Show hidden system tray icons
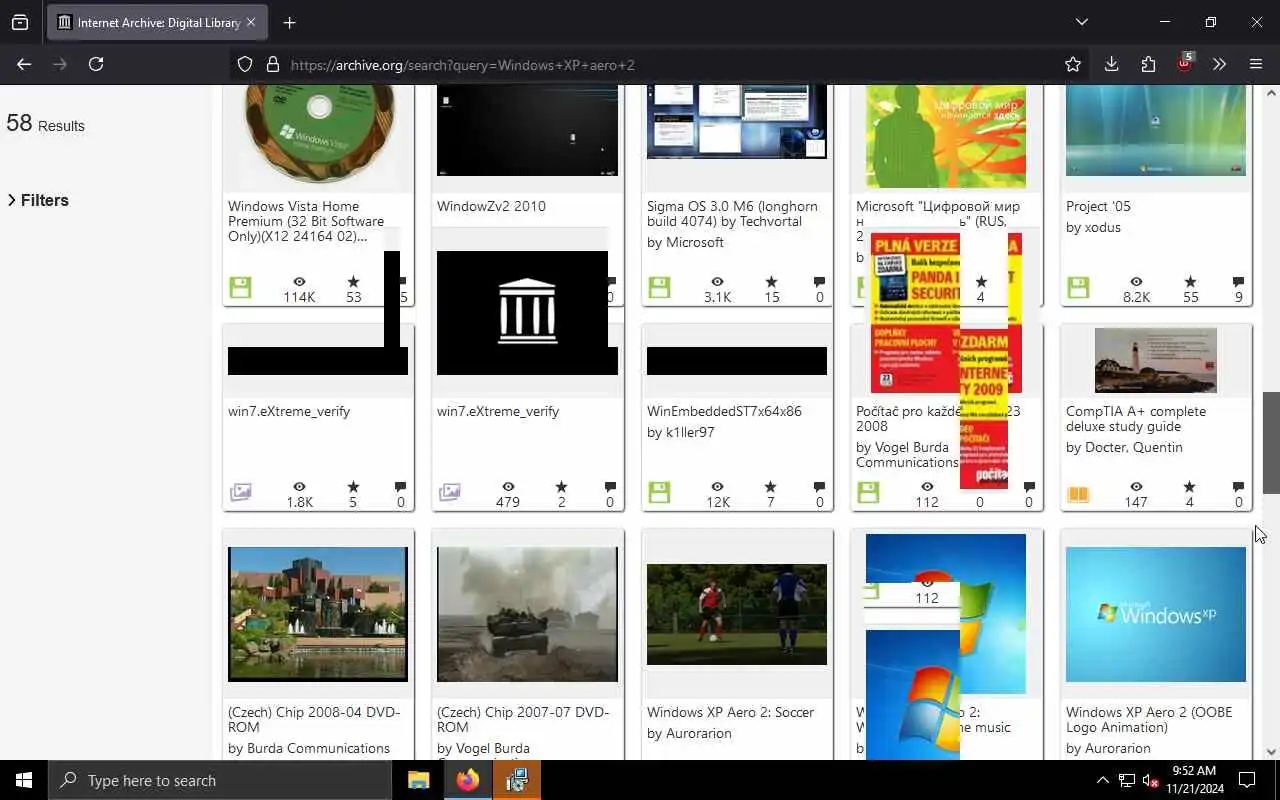 pos(1103,780)
